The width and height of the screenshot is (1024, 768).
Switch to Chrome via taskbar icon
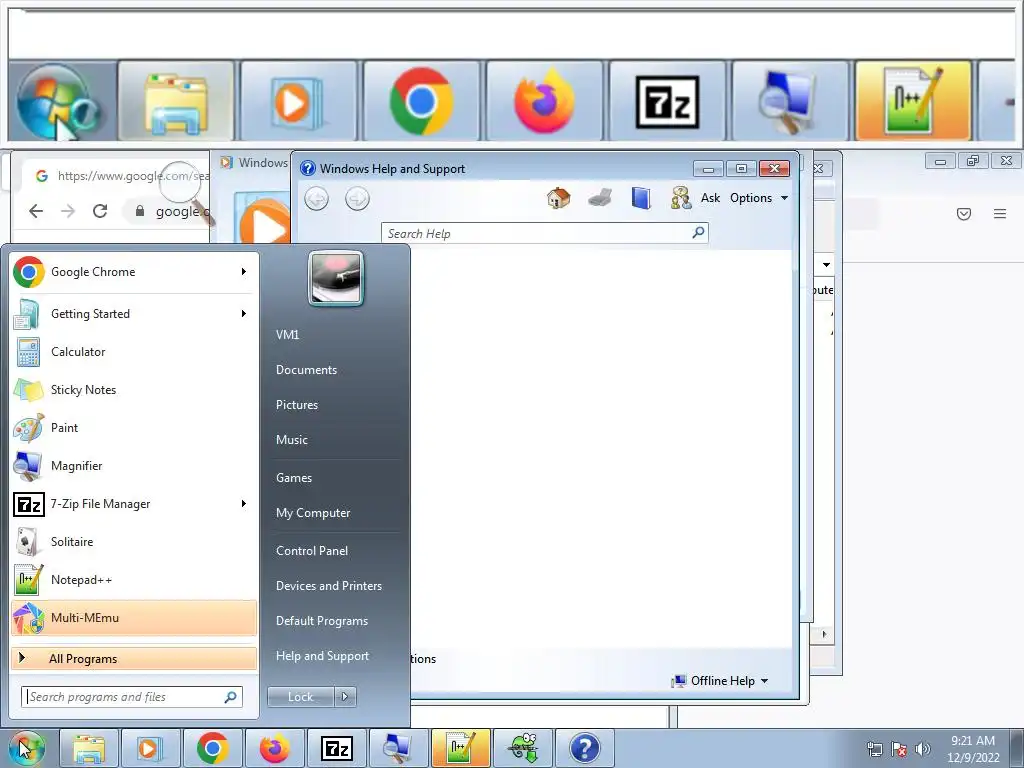213,748
